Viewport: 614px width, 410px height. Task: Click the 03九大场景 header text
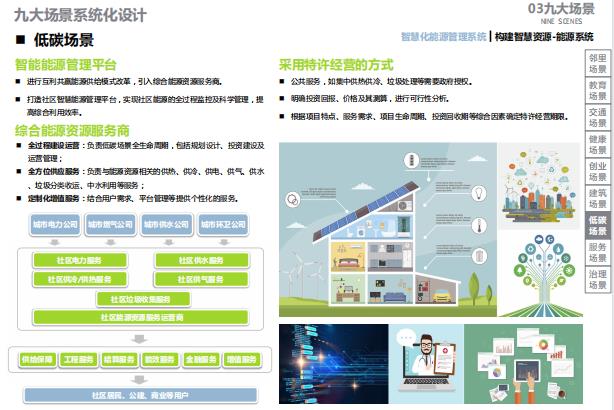click(x=561, y=9)
